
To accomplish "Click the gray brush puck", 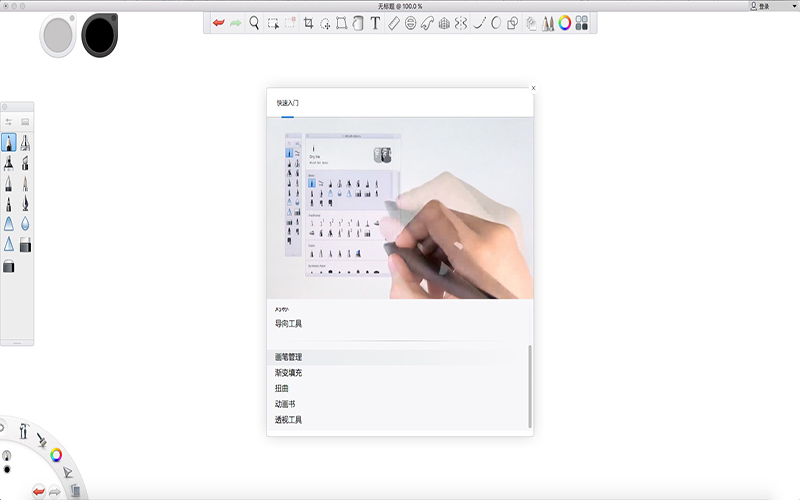I will [x=58, y=35].
